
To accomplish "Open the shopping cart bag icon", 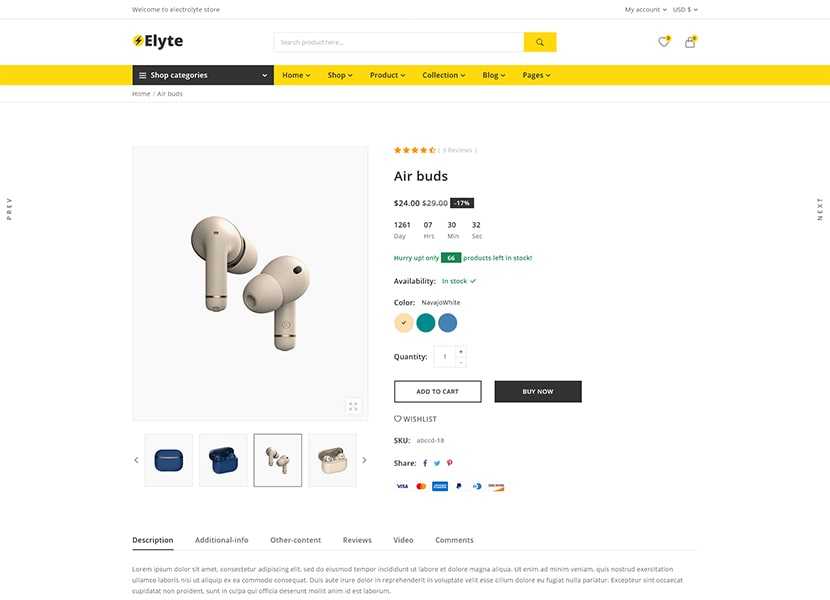I will pos(690,42).
